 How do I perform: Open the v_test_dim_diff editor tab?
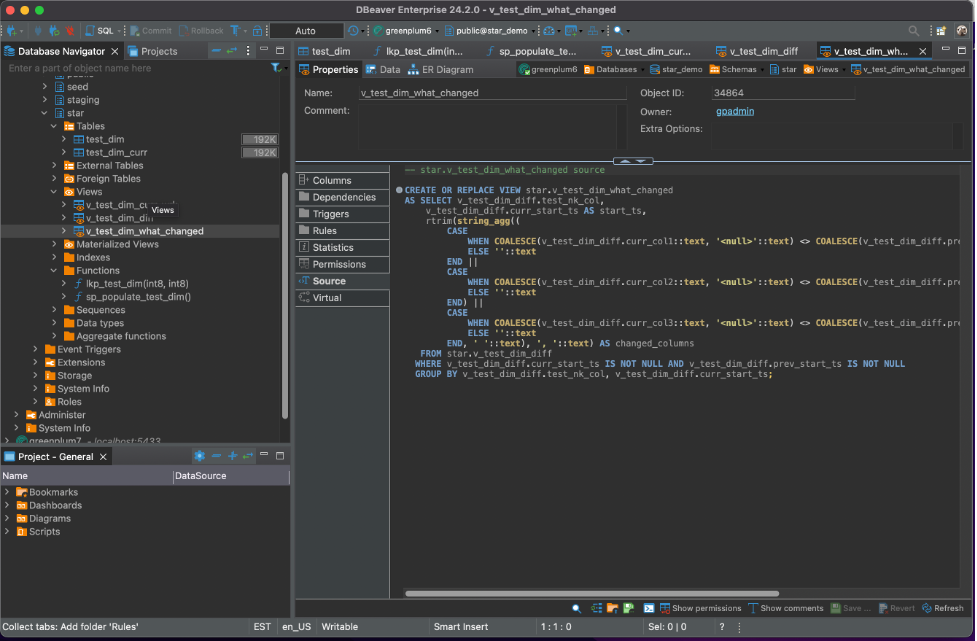tap(760, 51)
